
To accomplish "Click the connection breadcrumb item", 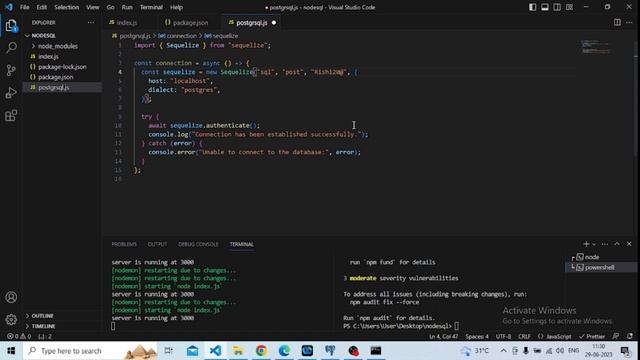I will pos(178,36).
